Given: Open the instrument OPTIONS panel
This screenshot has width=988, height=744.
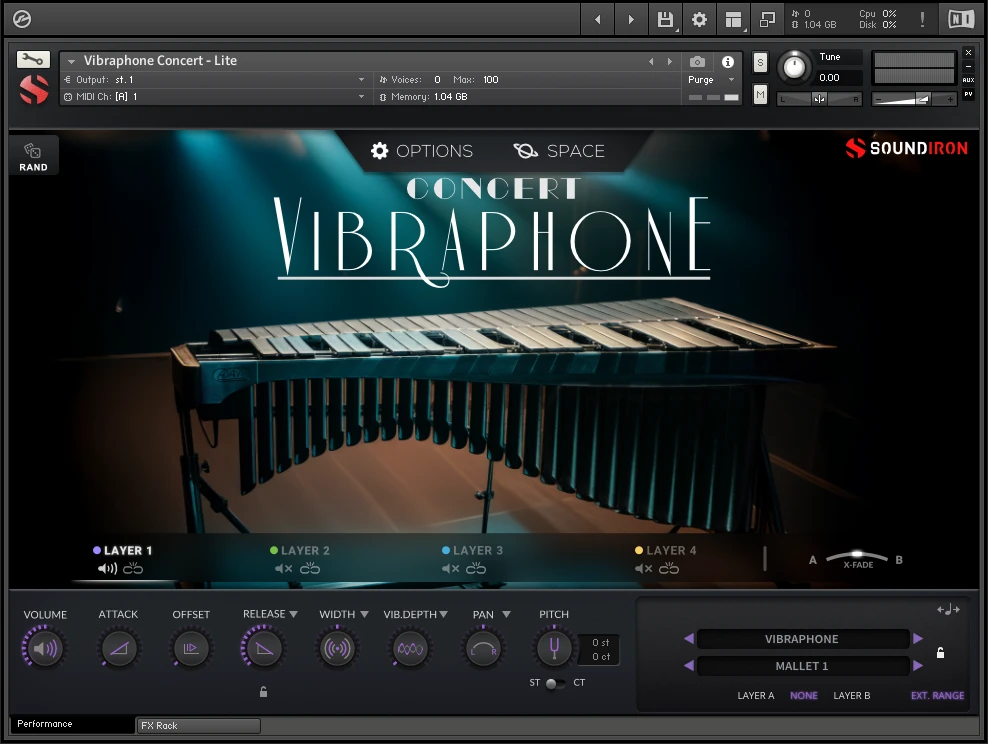Looking at the screenshot, I should [421, 151].
